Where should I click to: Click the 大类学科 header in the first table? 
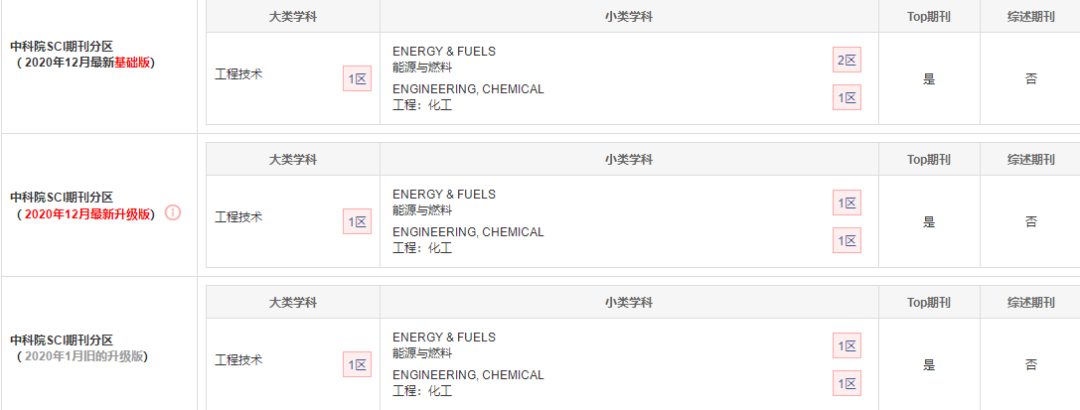tap(293, 17)
